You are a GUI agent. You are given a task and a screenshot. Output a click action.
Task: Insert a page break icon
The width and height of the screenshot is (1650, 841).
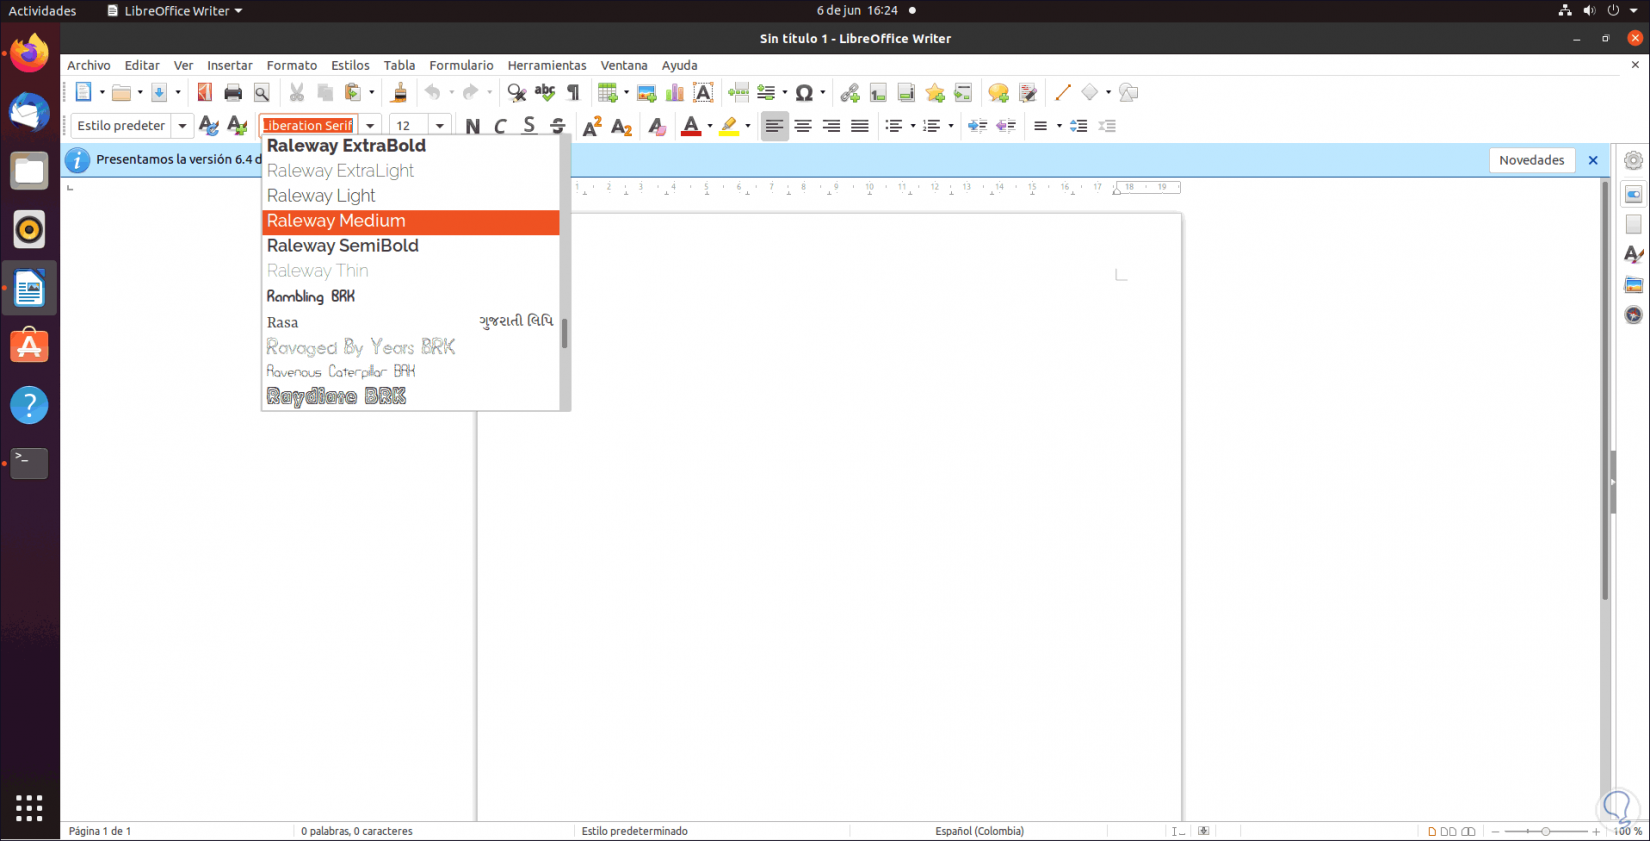click(x=739, y=93)
